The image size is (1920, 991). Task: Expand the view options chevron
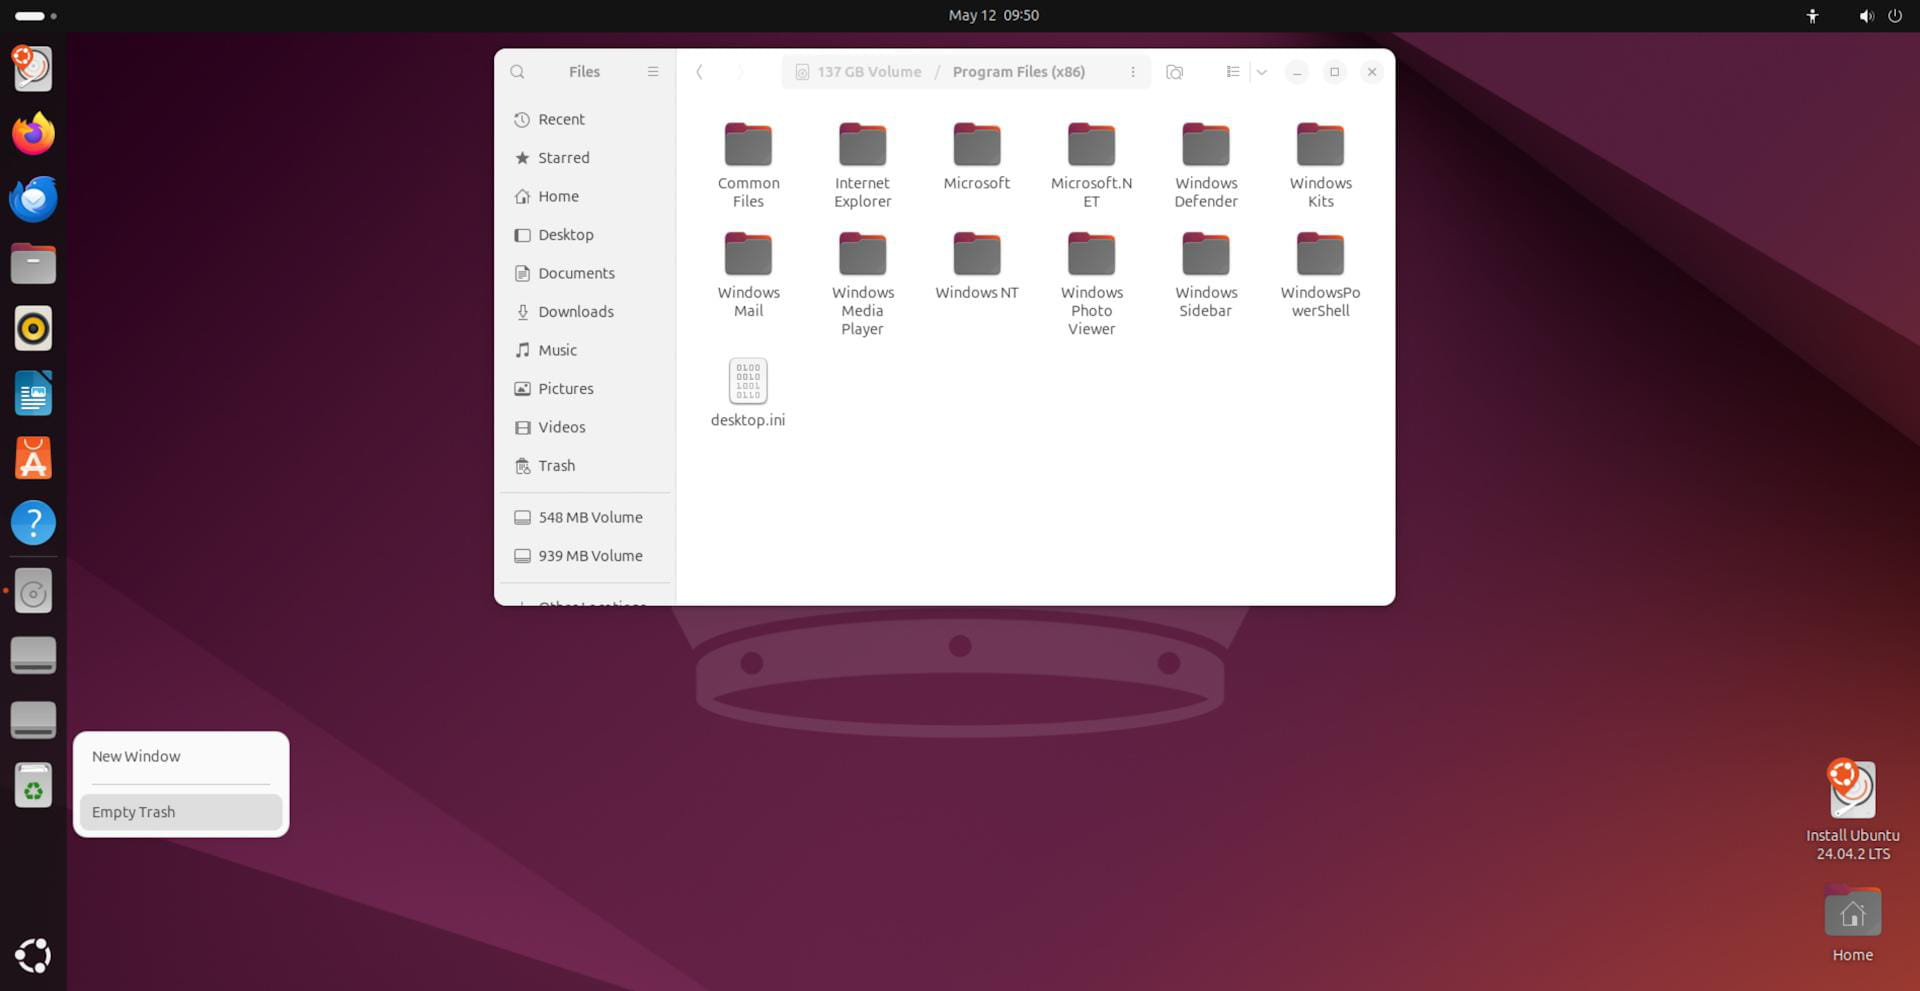click(x=1262, y=72)
